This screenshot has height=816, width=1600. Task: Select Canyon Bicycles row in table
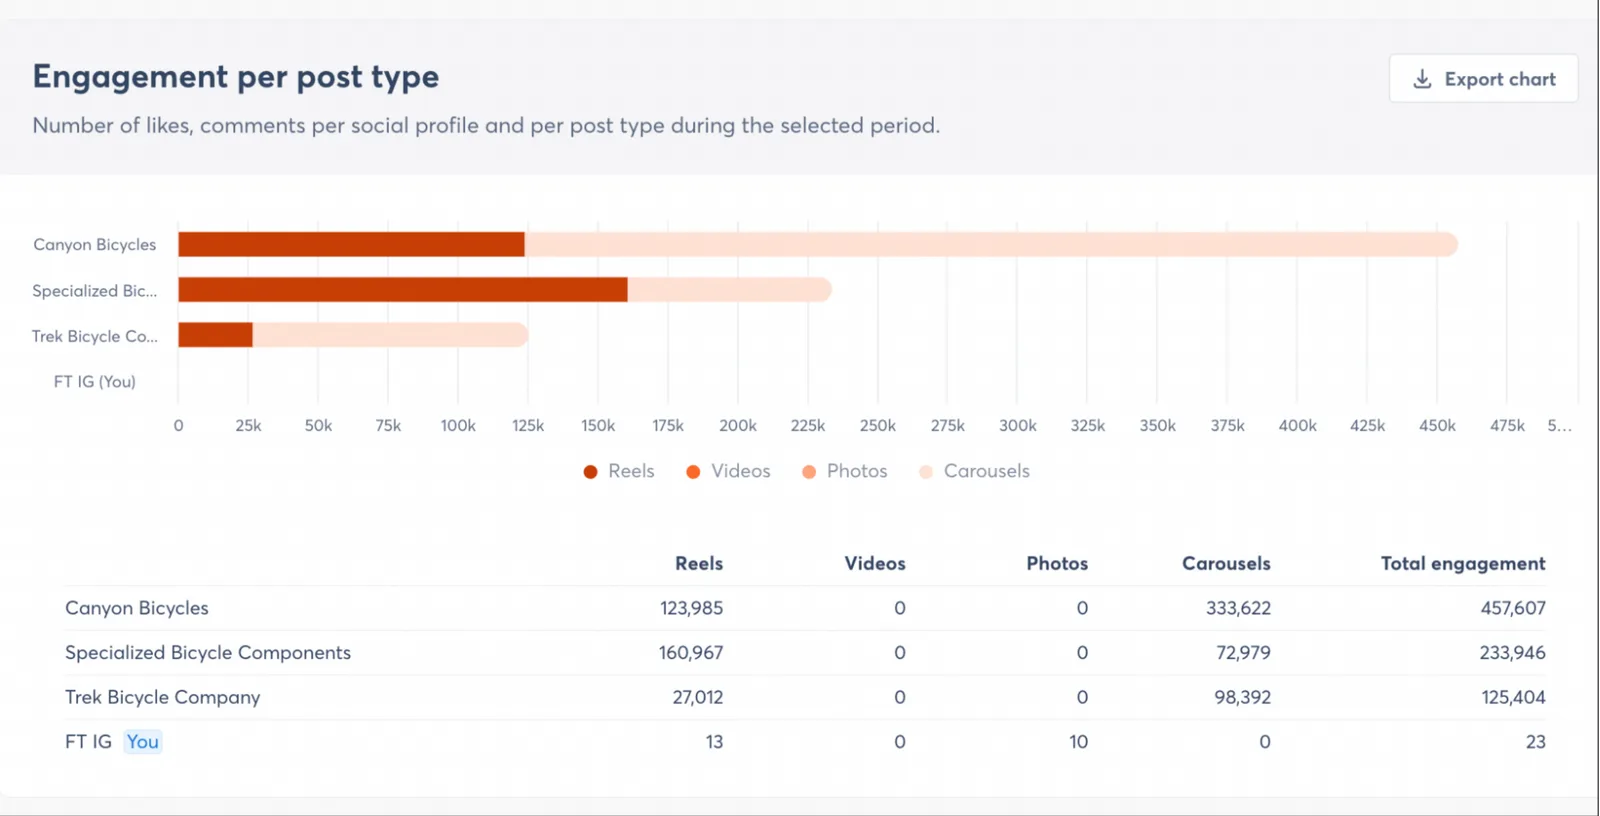[137, 608]
